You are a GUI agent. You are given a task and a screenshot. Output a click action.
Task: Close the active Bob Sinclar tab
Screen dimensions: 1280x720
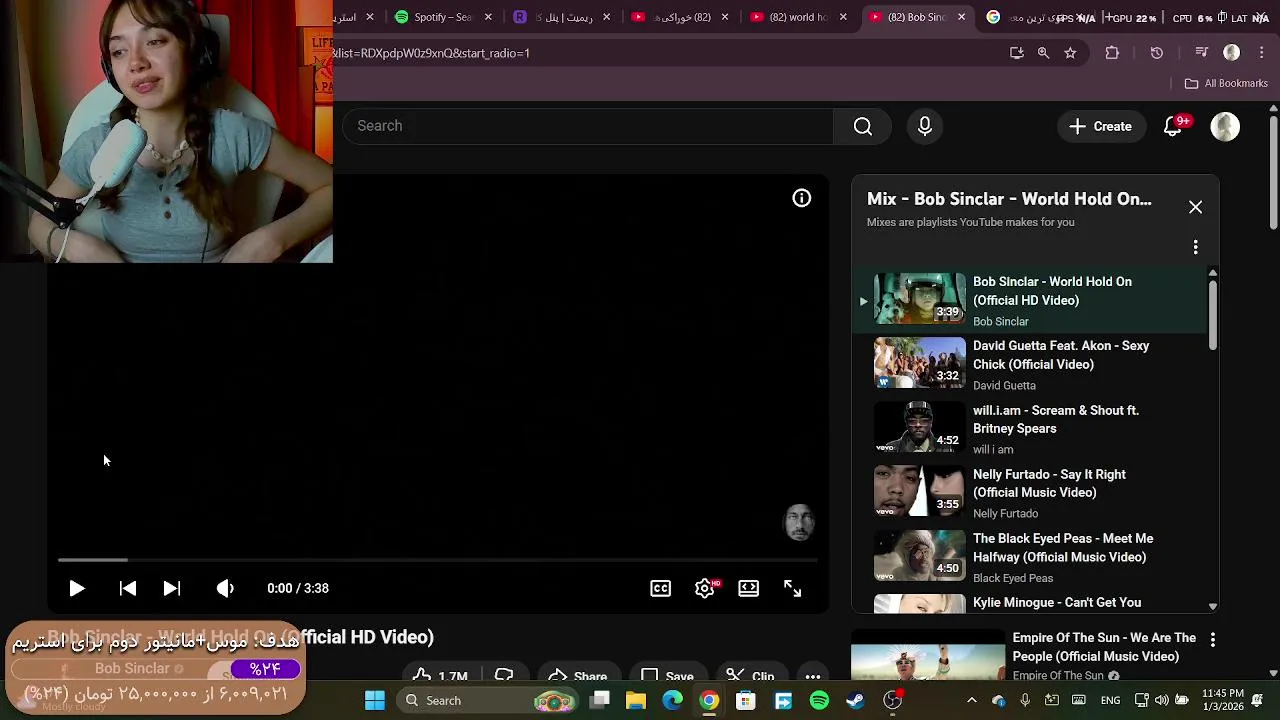[962, 17]
